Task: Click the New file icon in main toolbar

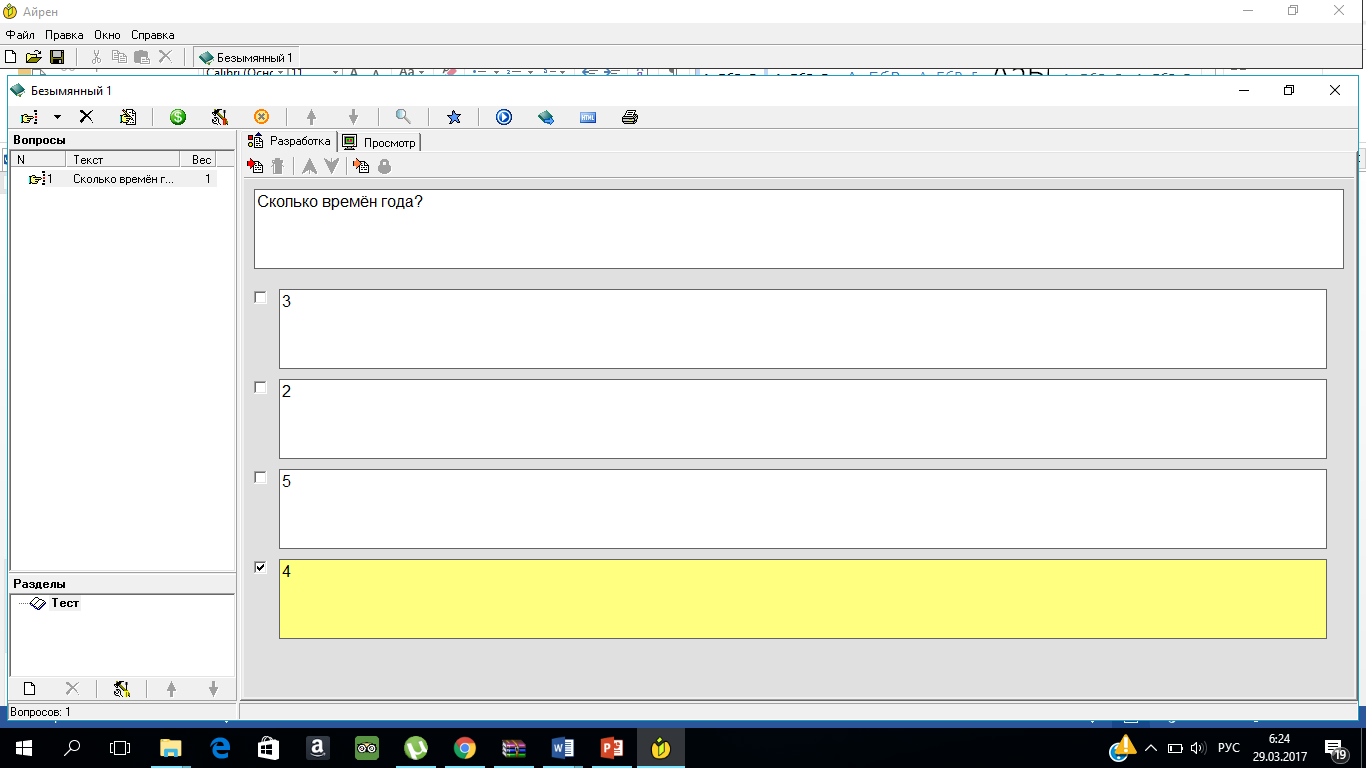Action: click(x=11, y=57)
